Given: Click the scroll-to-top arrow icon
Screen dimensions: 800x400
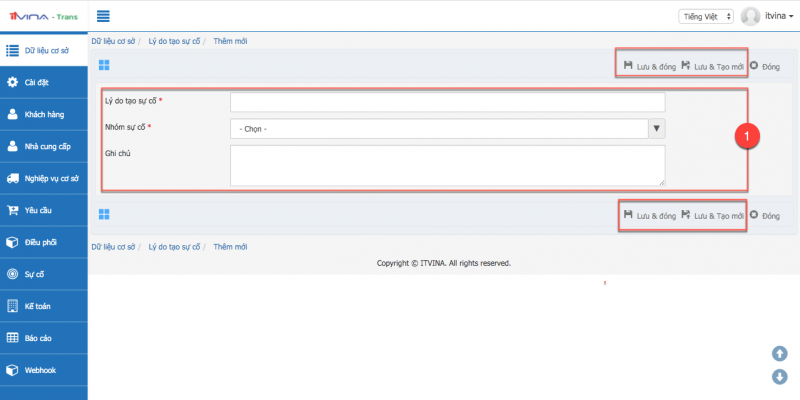Looking at the screenshot, I should [x=780, y=353].
